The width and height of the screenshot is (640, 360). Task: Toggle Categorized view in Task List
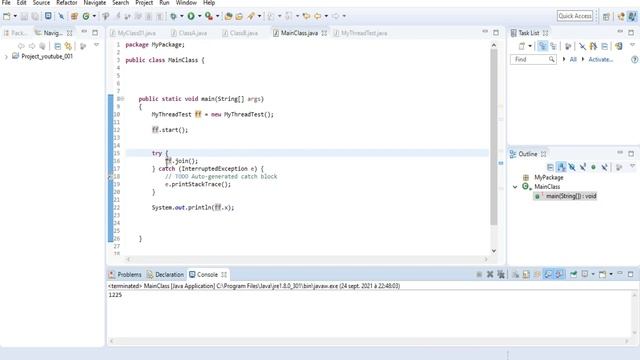[x=542, y=46]
